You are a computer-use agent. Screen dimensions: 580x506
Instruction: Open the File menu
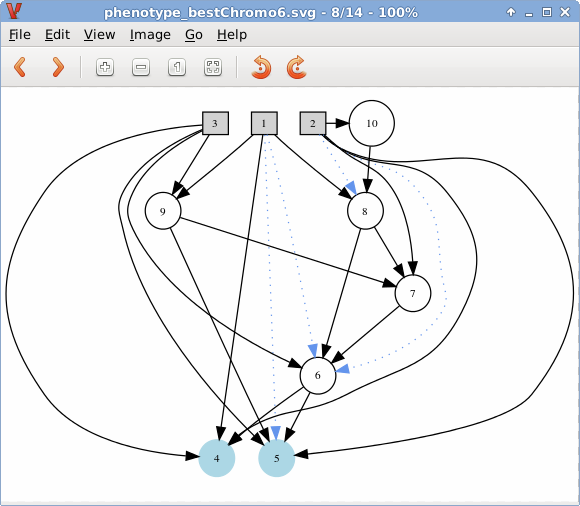click(x=20, y=35)
